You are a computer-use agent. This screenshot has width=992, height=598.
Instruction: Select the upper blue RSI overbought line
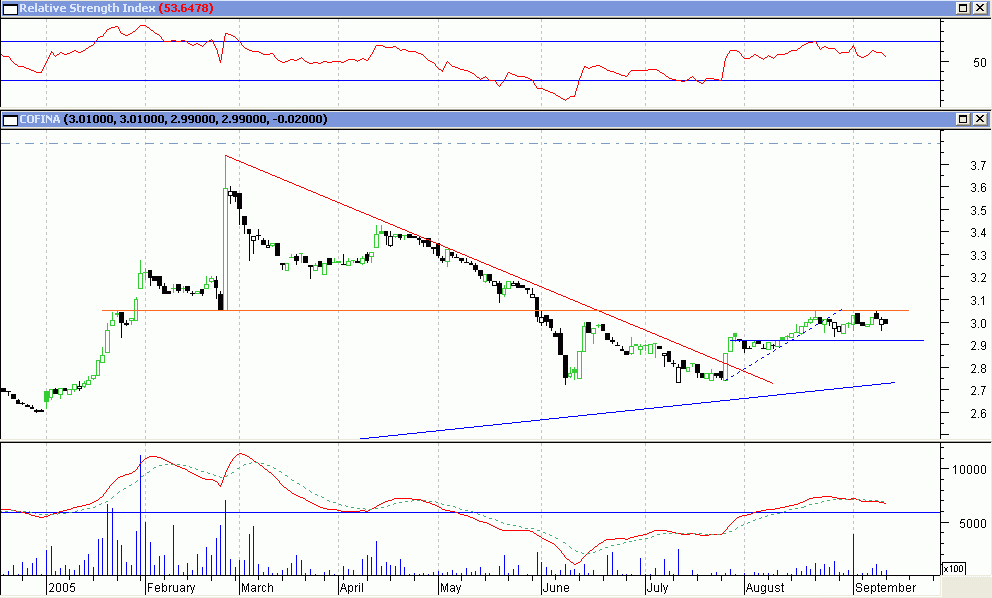468,42
